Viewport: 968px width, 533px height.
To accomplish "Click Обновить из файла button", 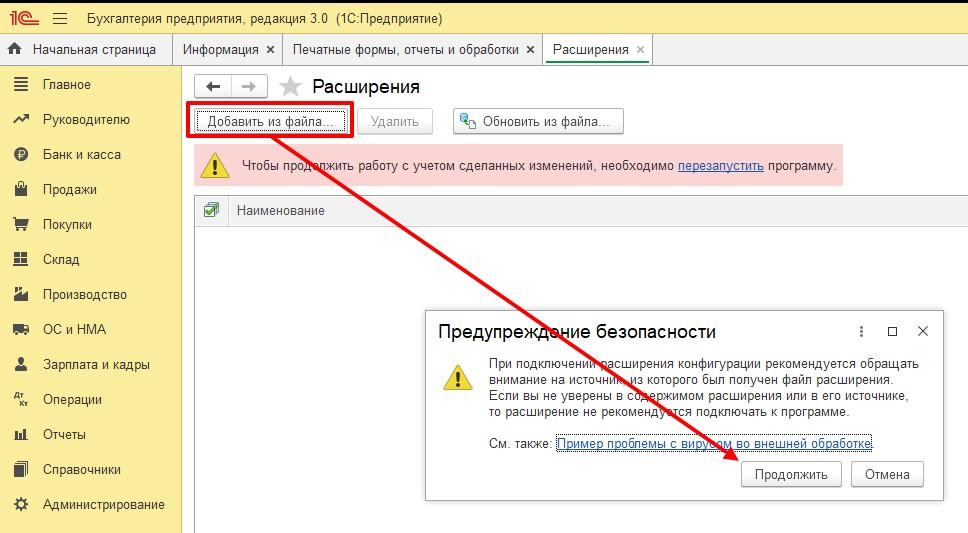I will tap(538, 121).
